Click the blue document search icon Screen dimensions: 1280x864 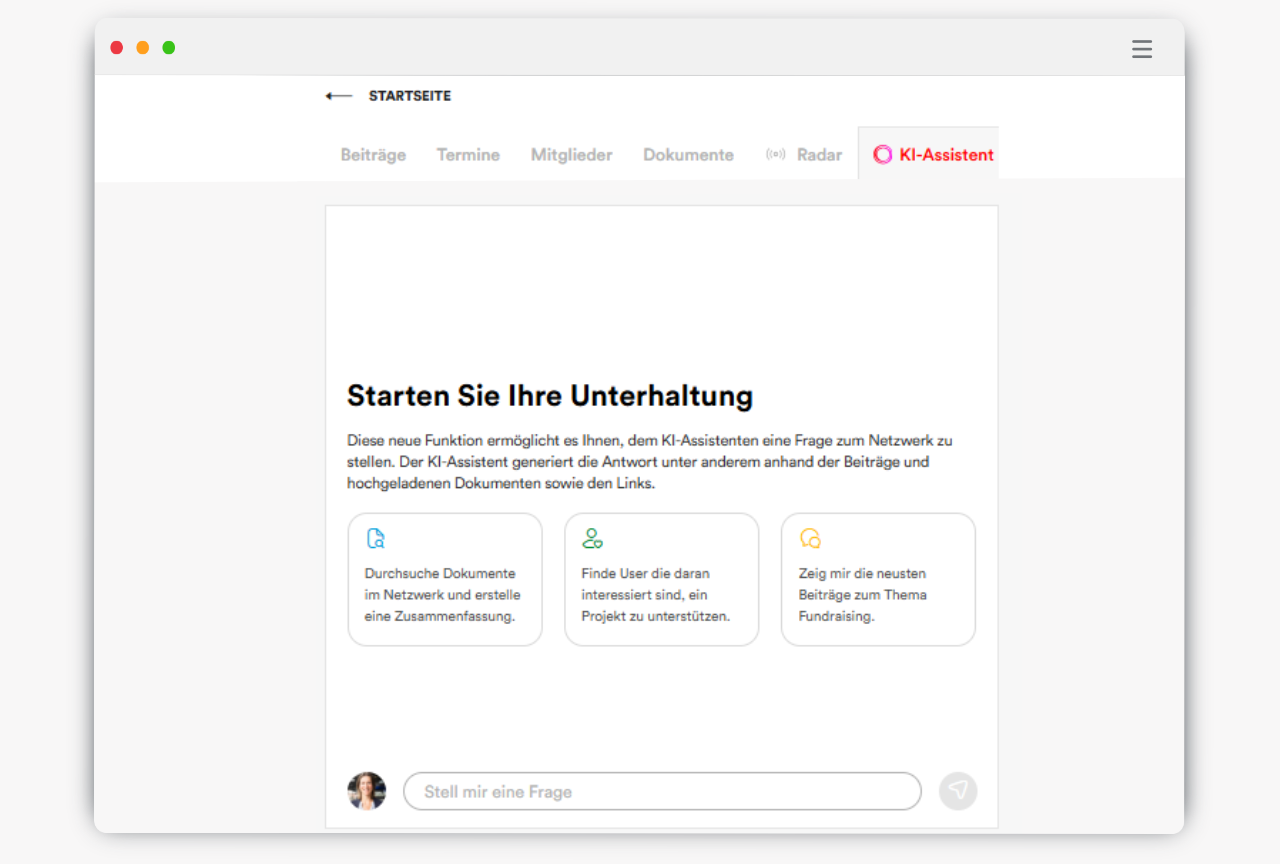(x=376, y=539)
